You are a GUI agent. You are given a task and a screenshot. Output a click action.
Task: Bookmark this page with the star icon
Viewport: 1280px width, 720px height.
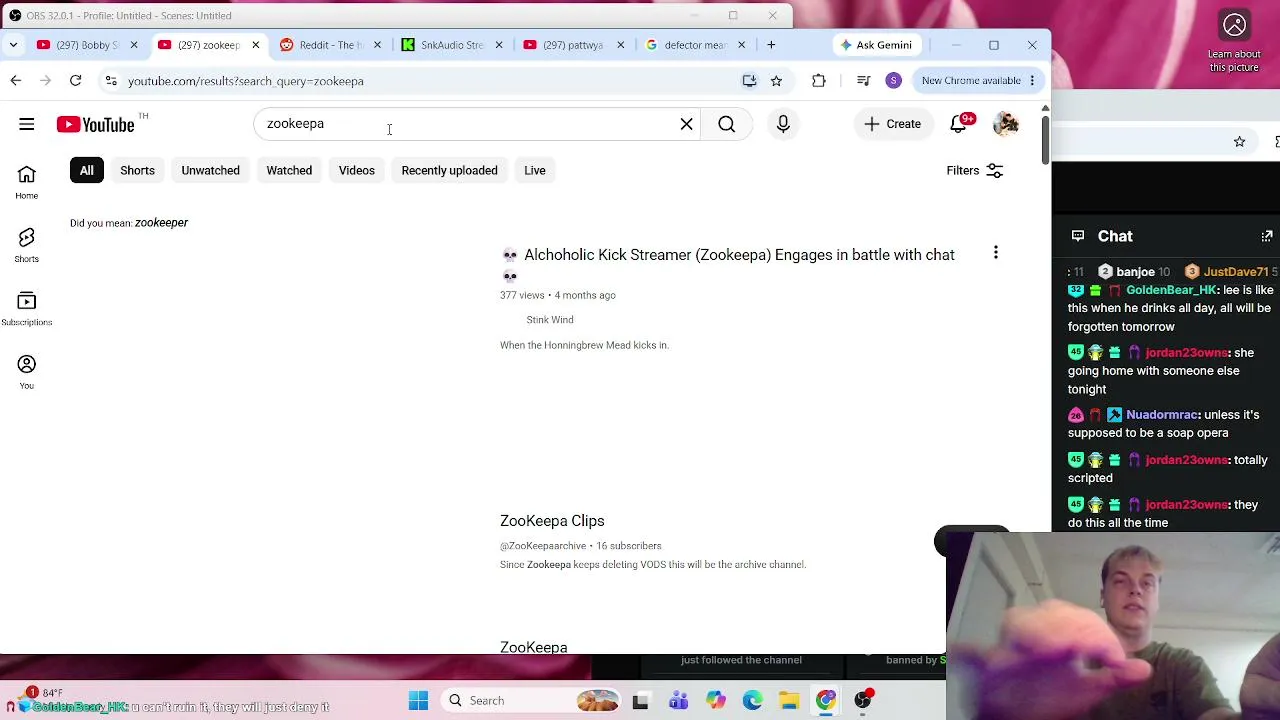[x=776, y=81]
